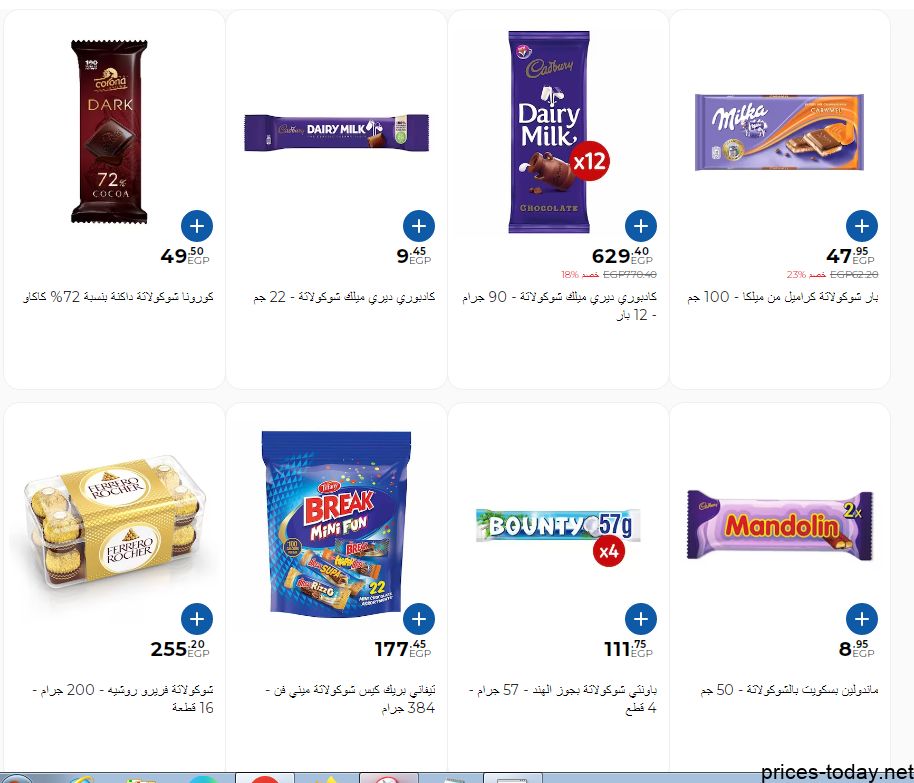Open the Tiffany Break 384g title link

coord(350,698)
